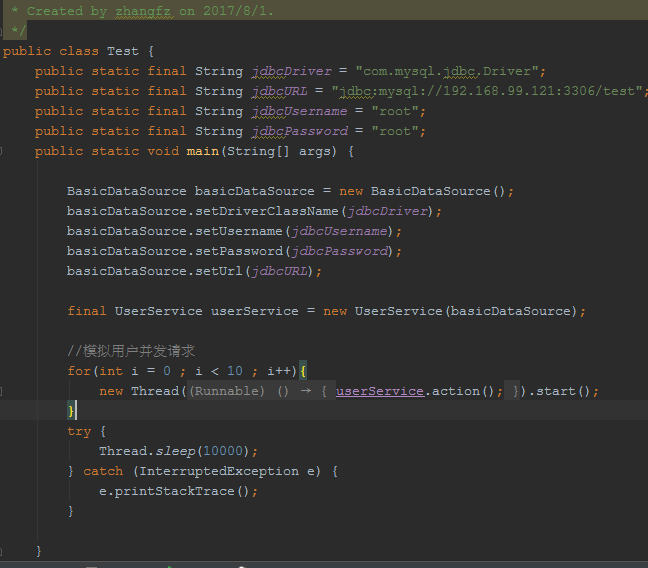Click the 10000 sleep duration value

point(223,451)
